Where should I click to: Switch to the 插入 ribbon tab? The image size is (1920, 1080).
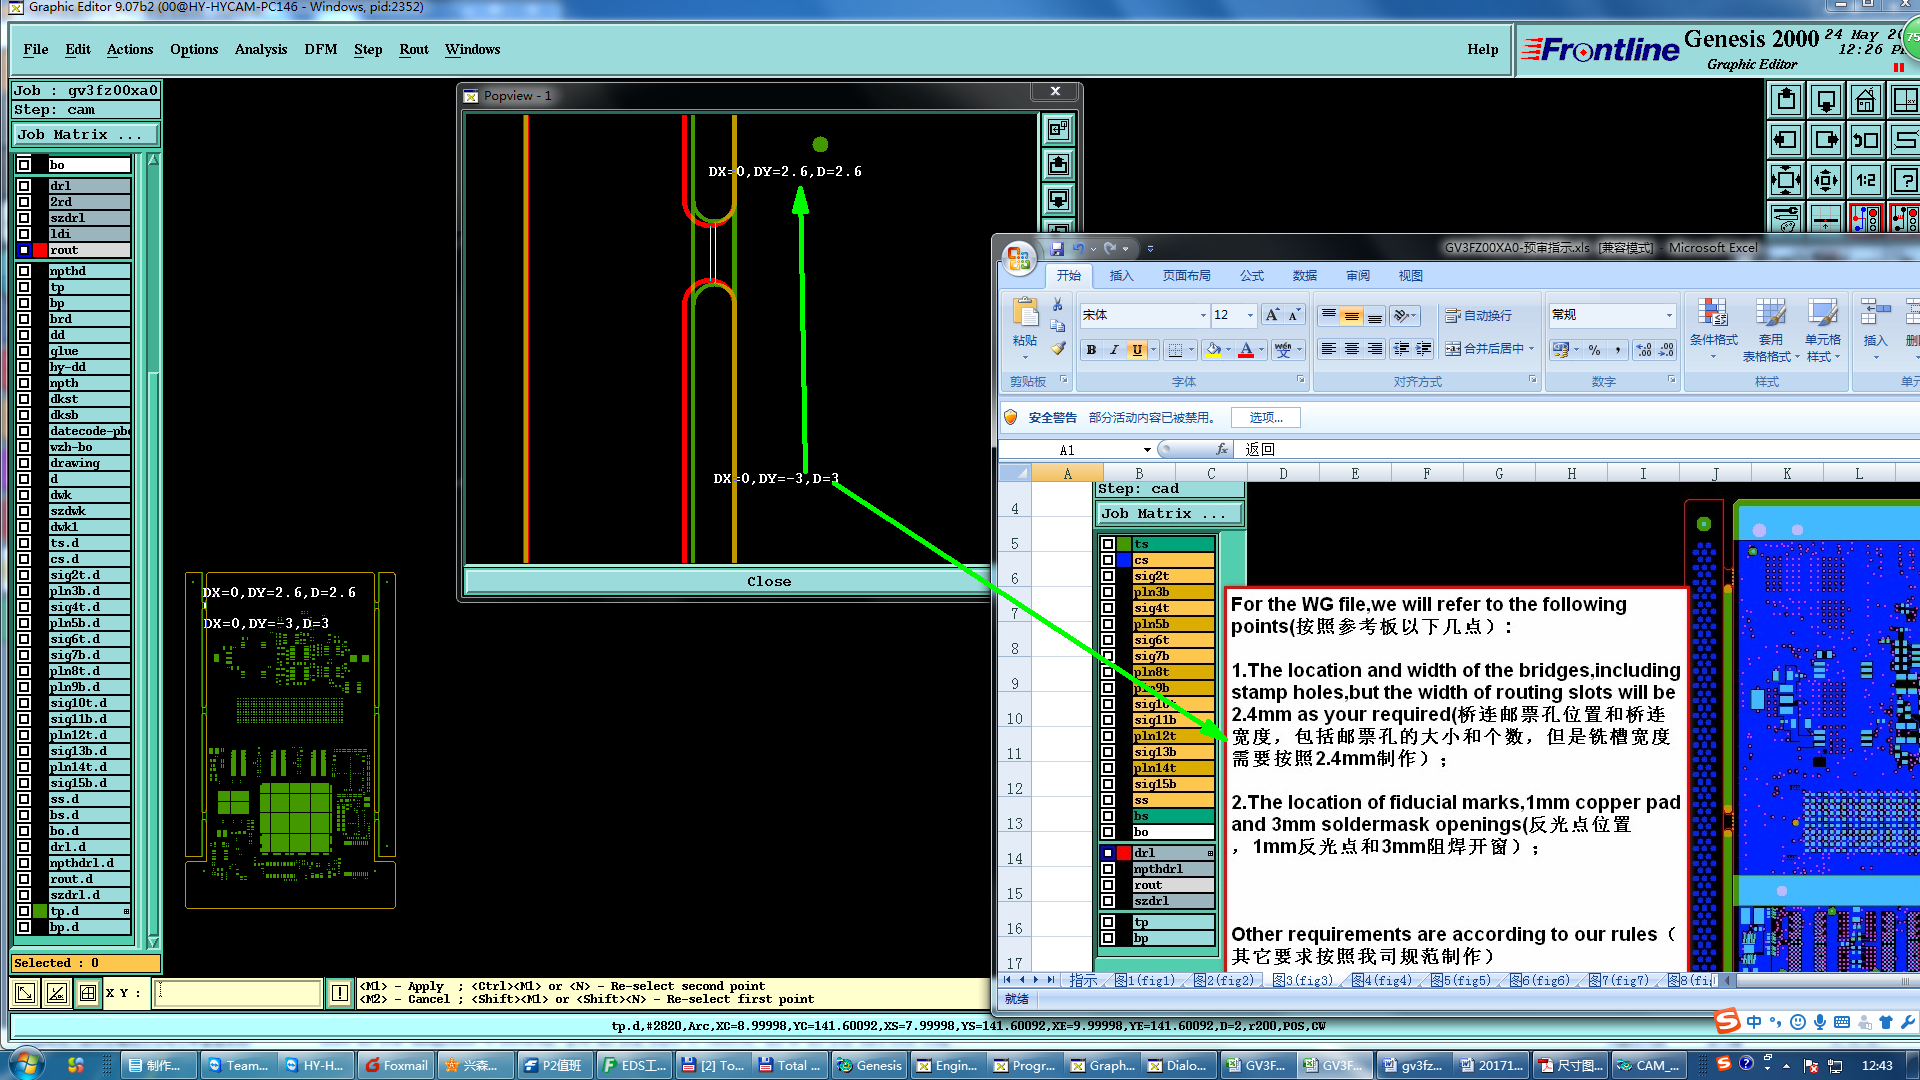1121,276
